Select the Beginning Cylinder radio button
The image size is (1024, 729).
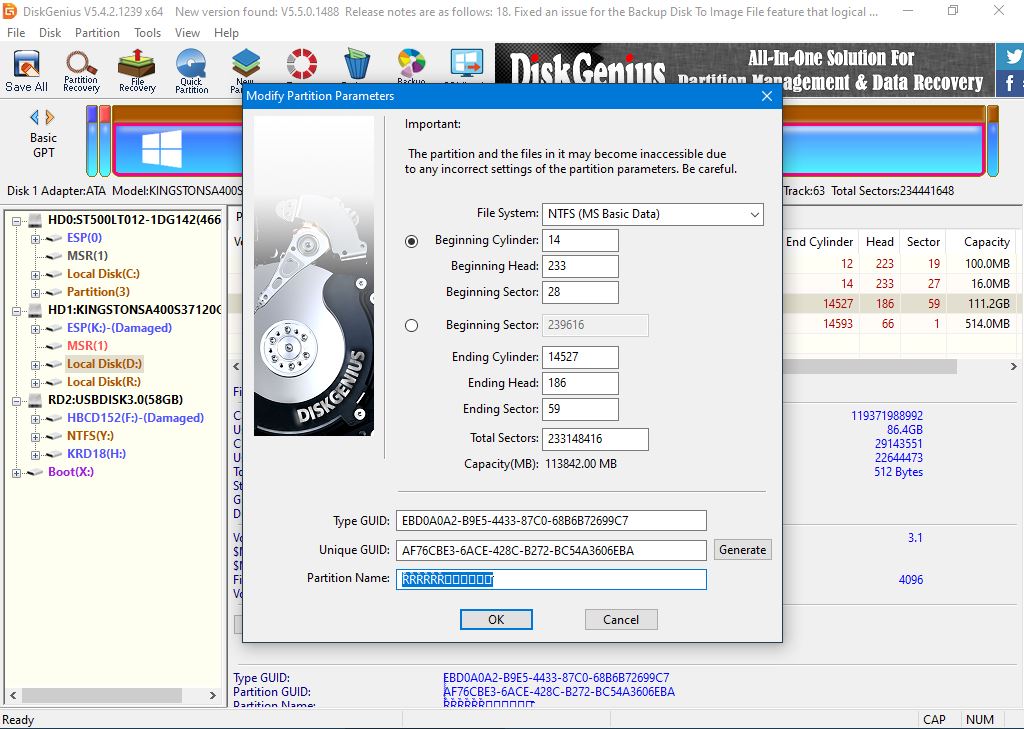point(412,241)
